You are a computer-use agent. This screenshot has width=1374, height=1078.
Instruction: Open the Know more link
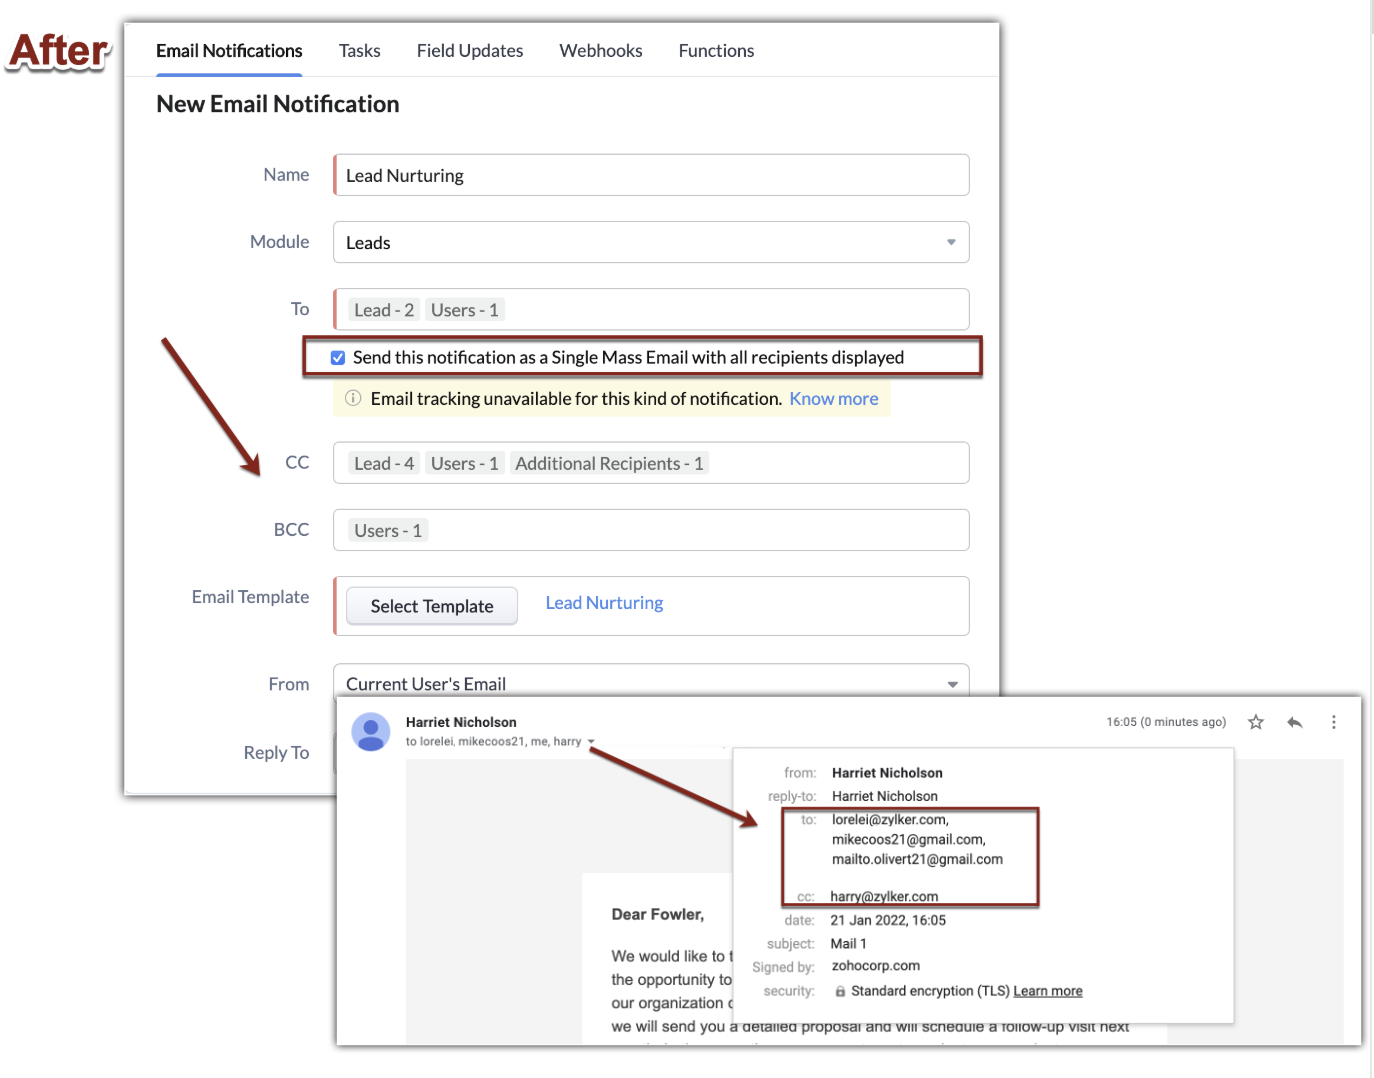coord(833,399)
